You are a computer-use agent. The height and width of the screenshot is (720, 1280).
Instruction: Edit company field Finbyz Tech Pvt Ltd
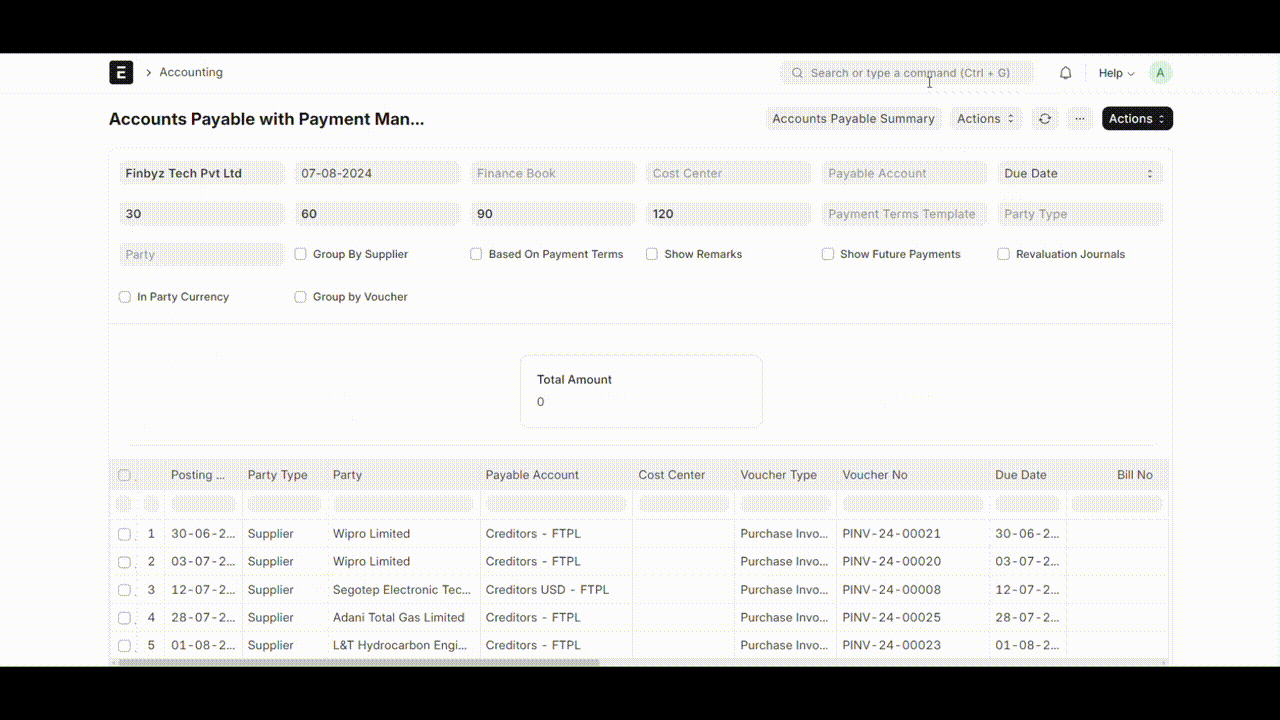[201, 173]
